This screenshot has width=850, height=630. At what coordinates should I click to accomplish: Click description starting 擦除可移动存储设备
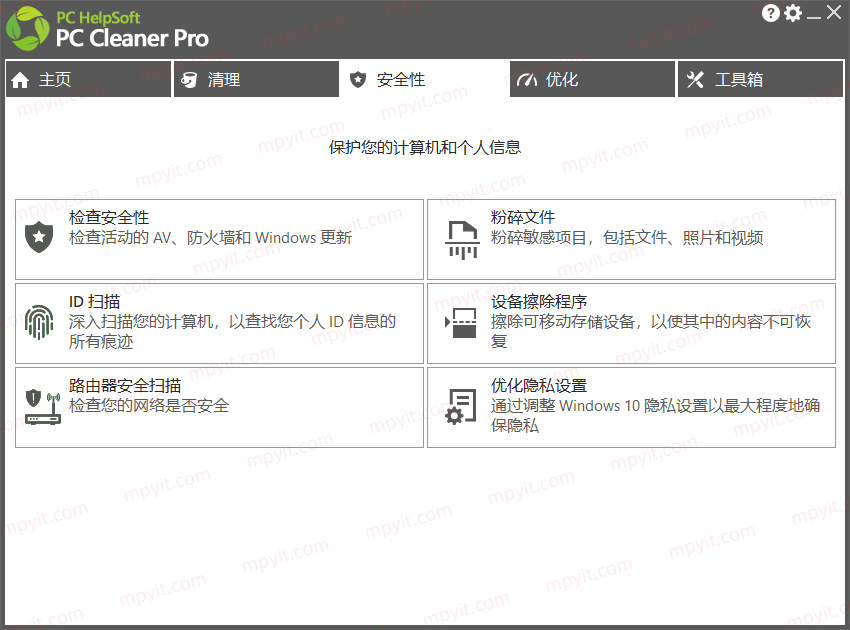pyautogui.click(x=651, y=331)
